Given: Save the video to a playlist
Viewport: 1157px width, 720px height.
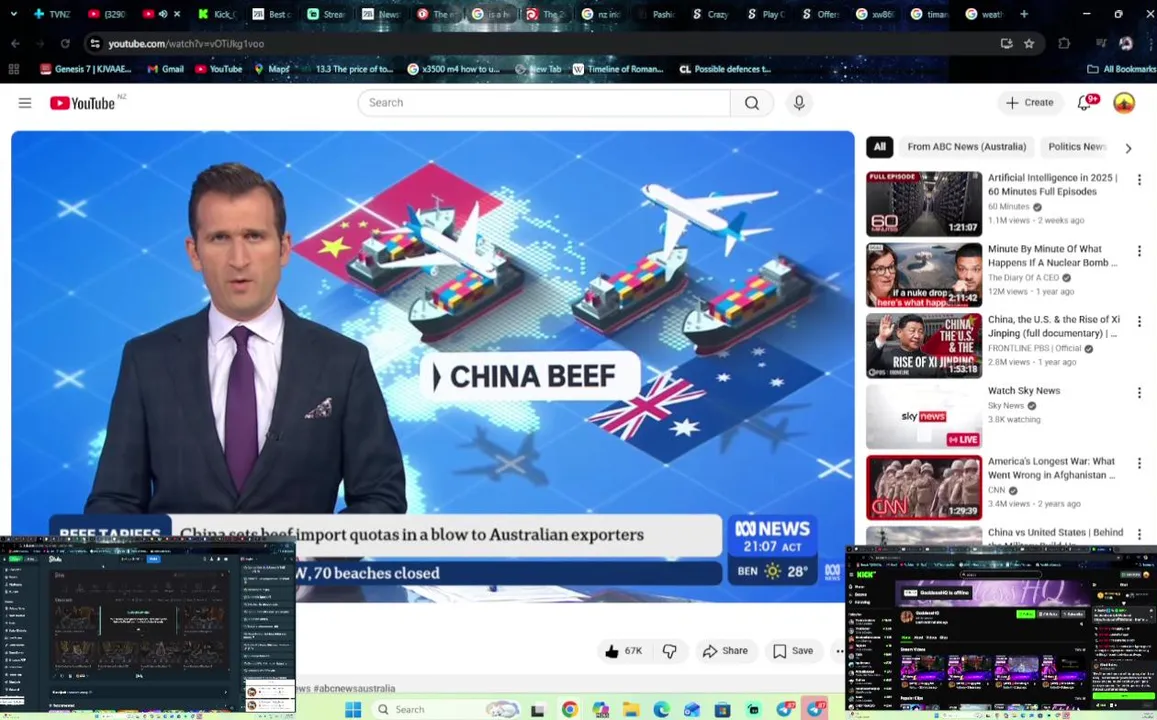Looking at the screenshot, I should pyautogui.click(x=793, y=651).
